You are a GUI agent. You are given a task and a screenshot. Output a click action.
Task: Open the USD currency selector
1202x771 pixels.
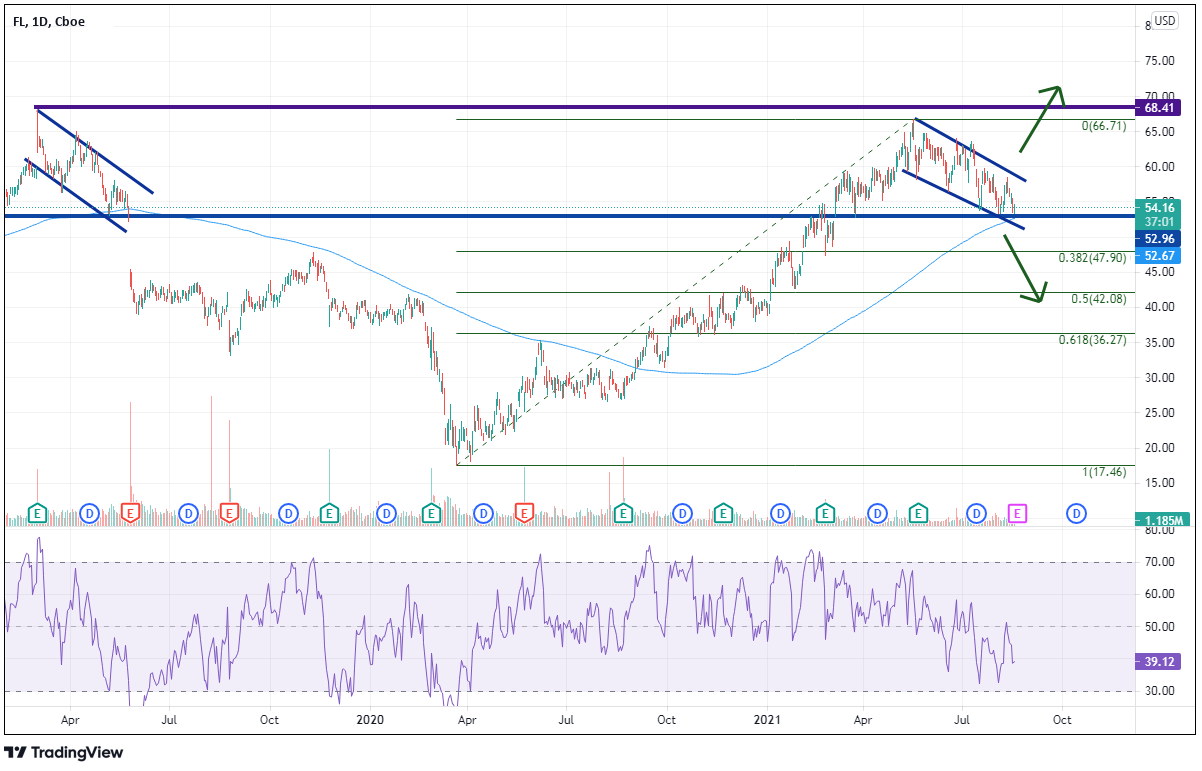1164,20
